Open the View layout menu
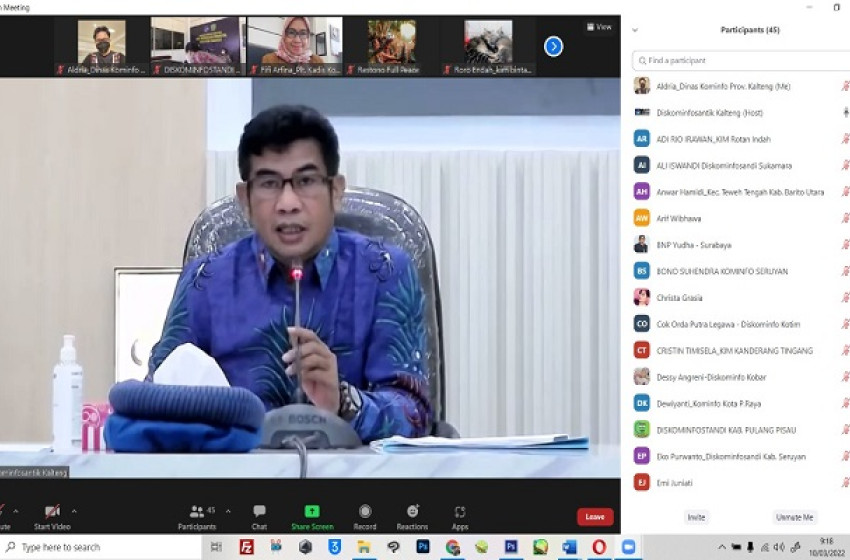This screenshot has height=560, width=850. pos(599,27)
